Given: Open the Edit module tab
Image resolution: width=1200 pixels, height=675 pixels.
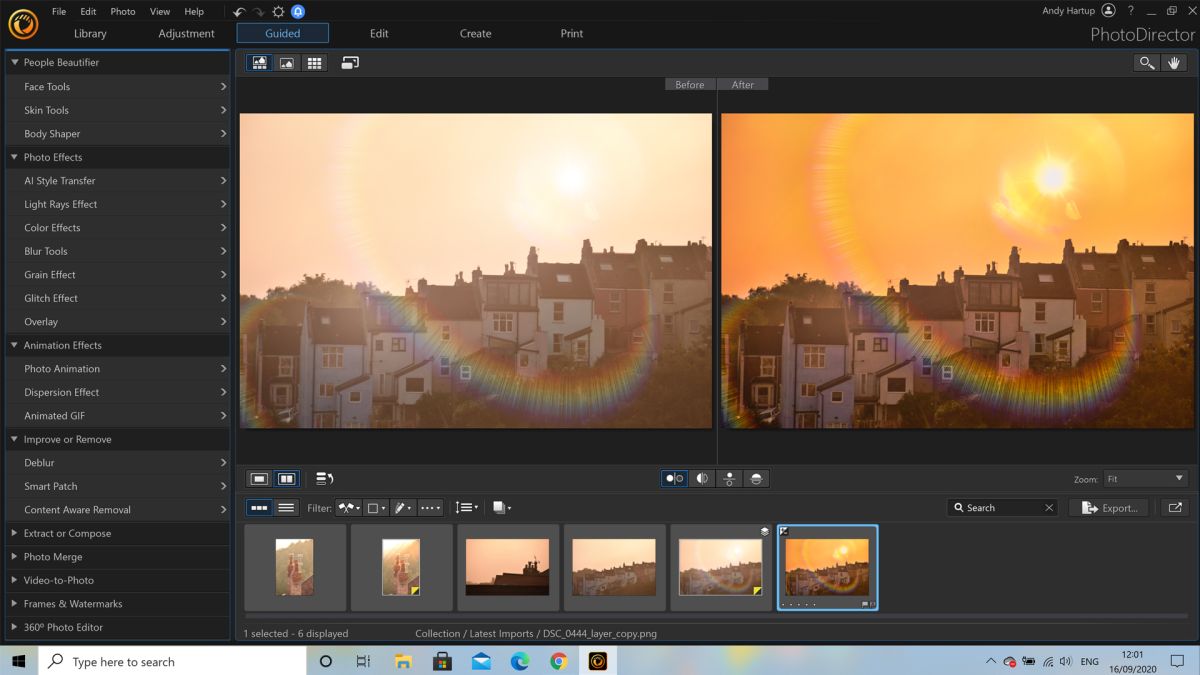Looking at the screenshot, I should tap(379, 33).
